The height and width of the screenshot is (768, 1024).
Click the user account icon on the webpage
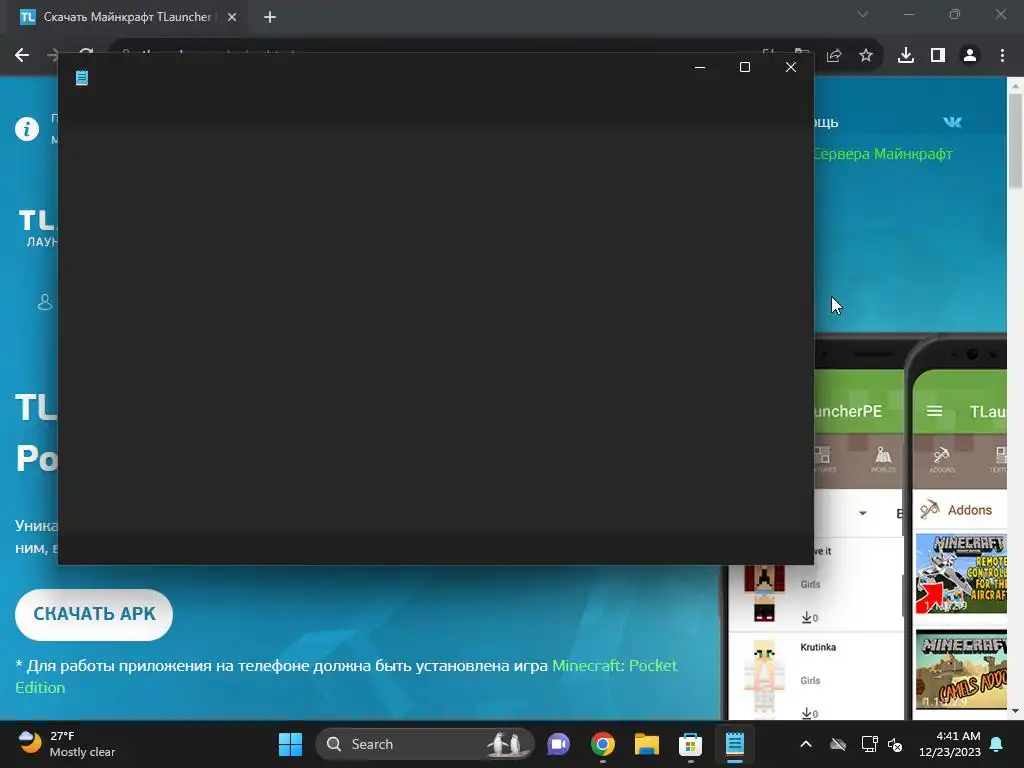[x=44, y=302]
